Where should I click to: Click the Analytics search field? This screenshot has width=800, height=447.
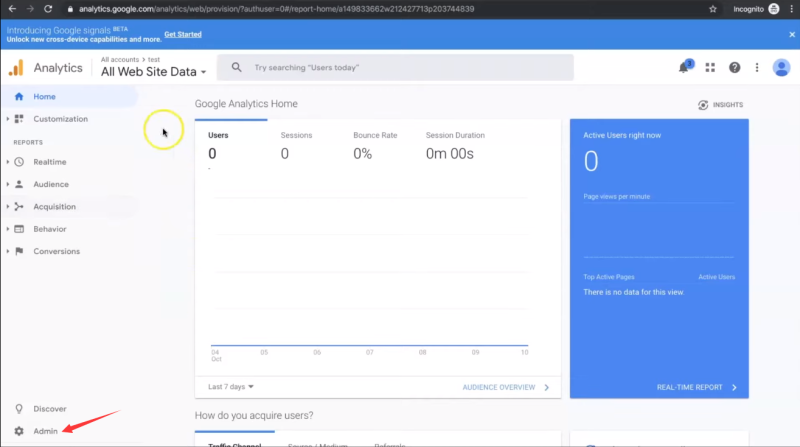(x=400, y=68)
